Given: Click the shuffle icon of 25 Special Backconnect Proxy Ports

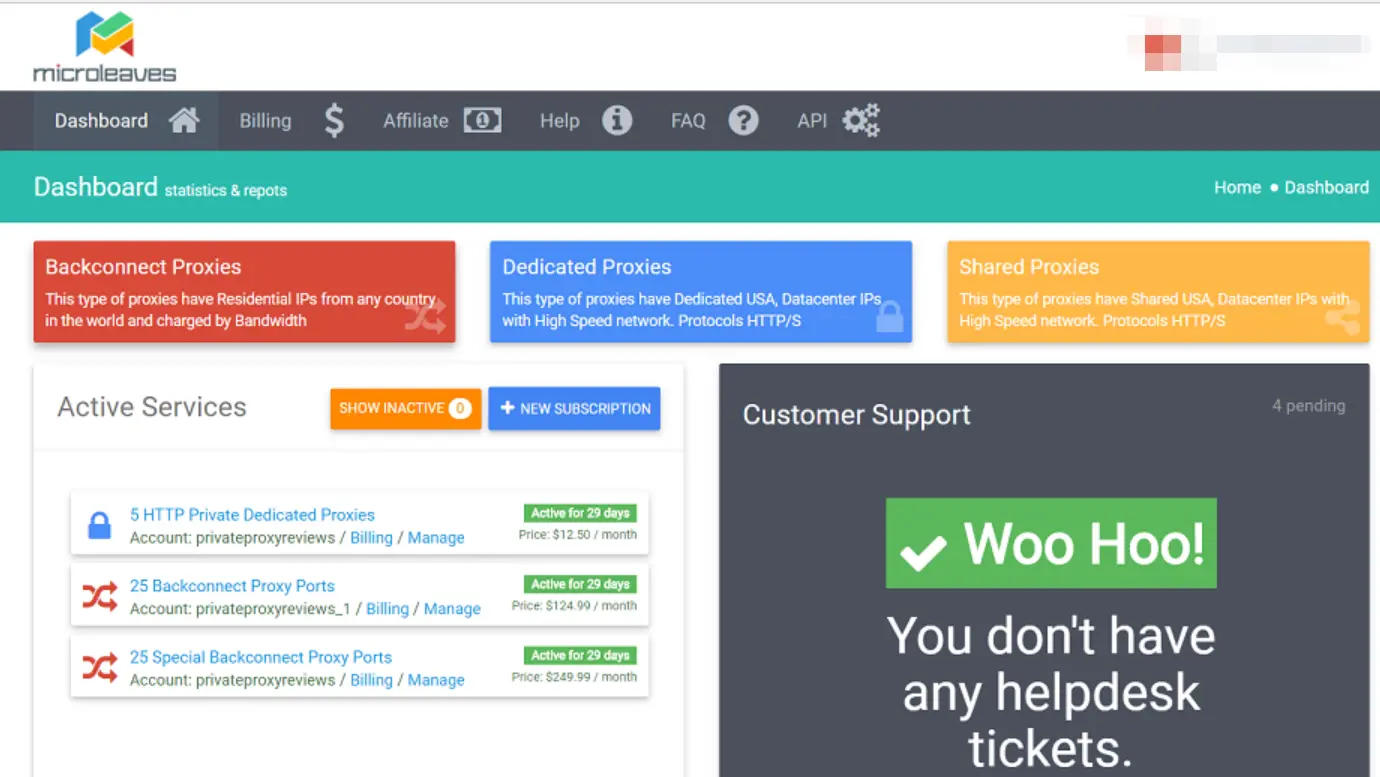Looking at the screenshot, I should point(99,668).
